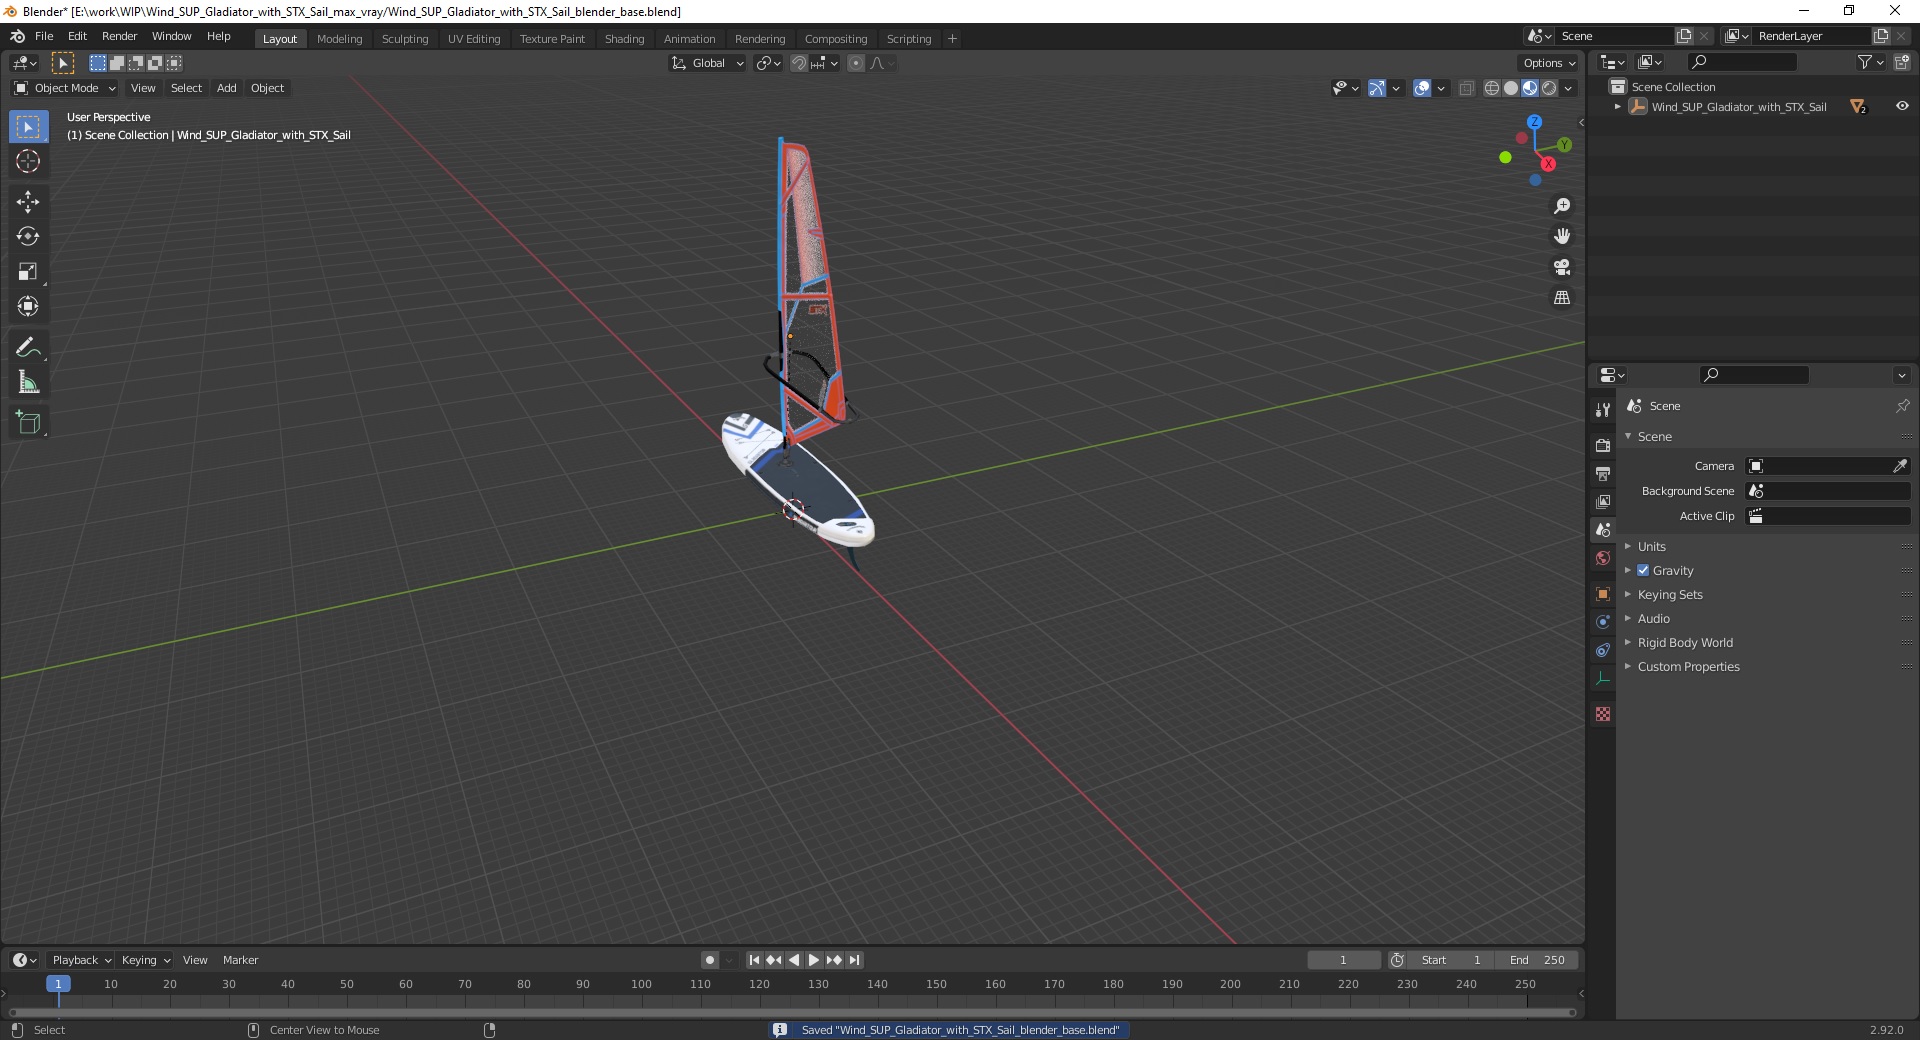Activate the Move tool
The width and height of the screenshot is (1920, 1040).
point(28,202)
